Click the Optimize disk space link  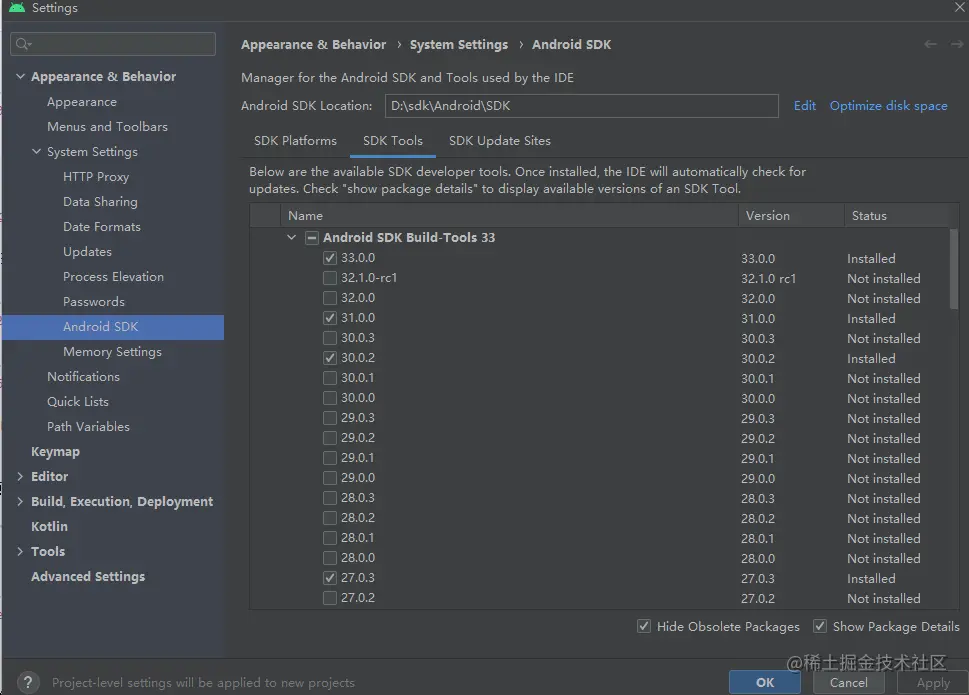888,106
